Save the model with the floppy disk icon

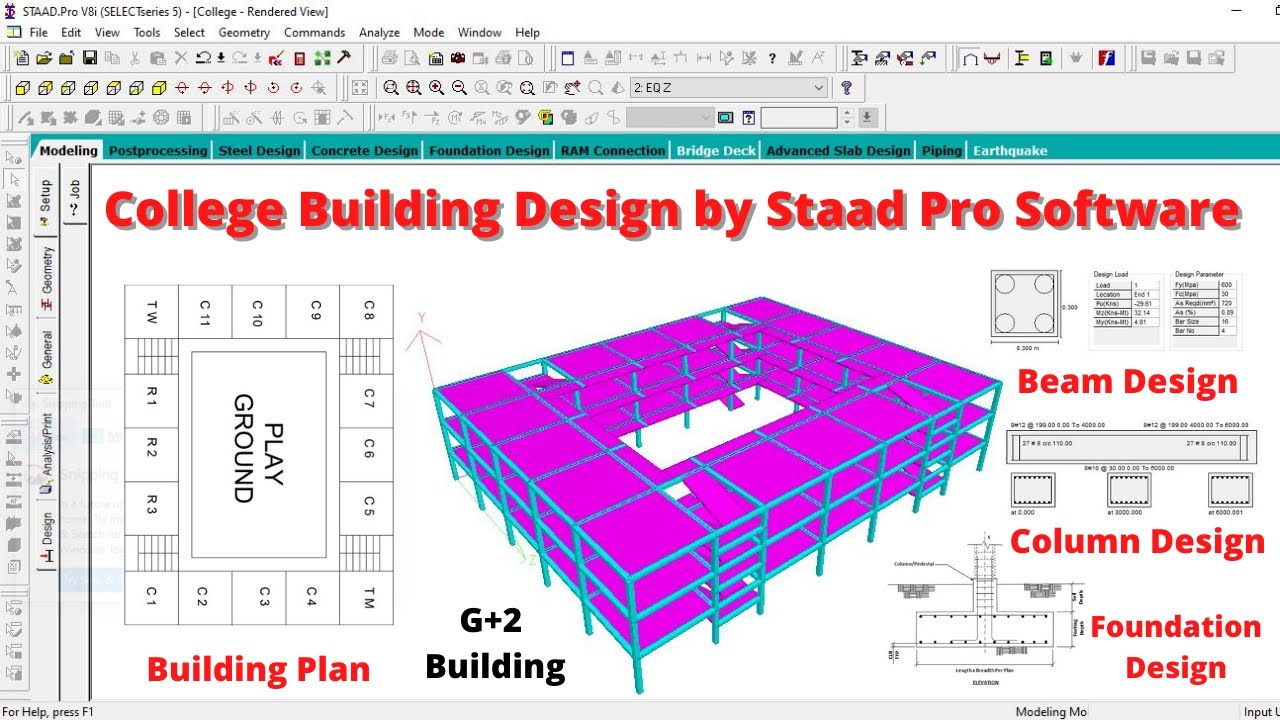pyautogui.click(x=90, y=58)
